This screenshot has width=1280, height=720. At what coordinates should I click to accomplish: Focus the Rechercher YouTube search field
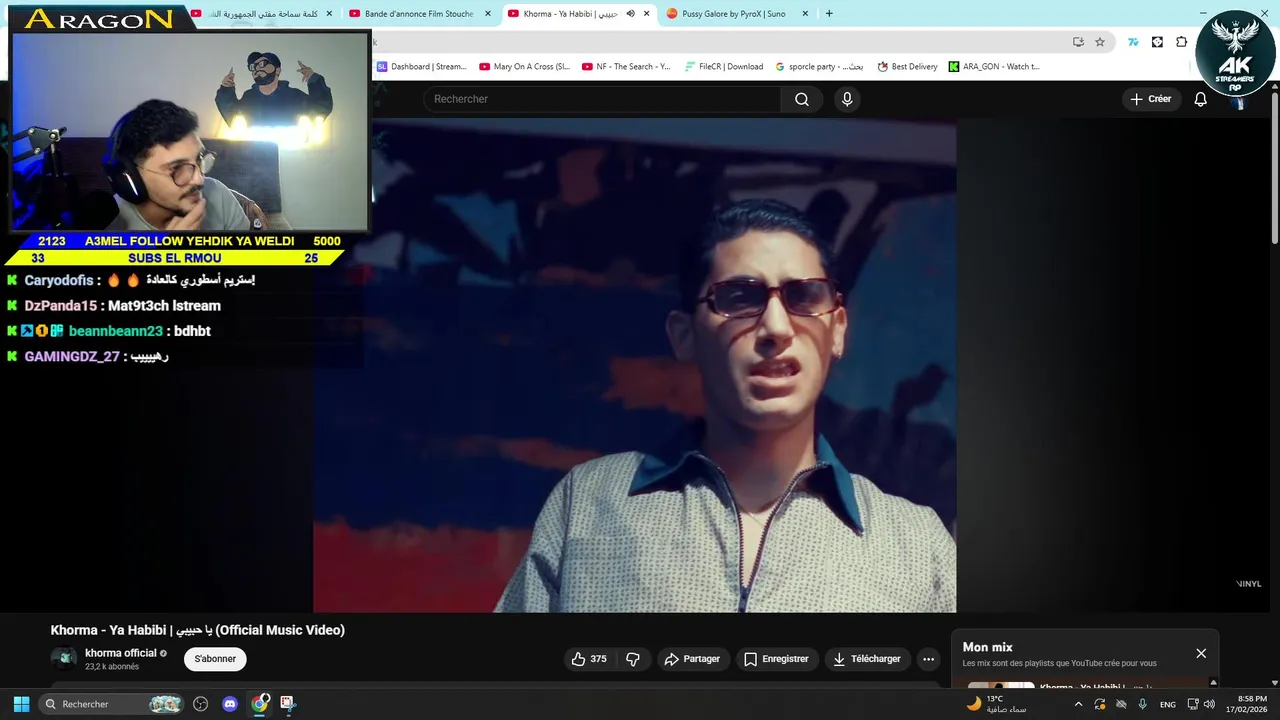pyautogui.click(x=602, y=99)
